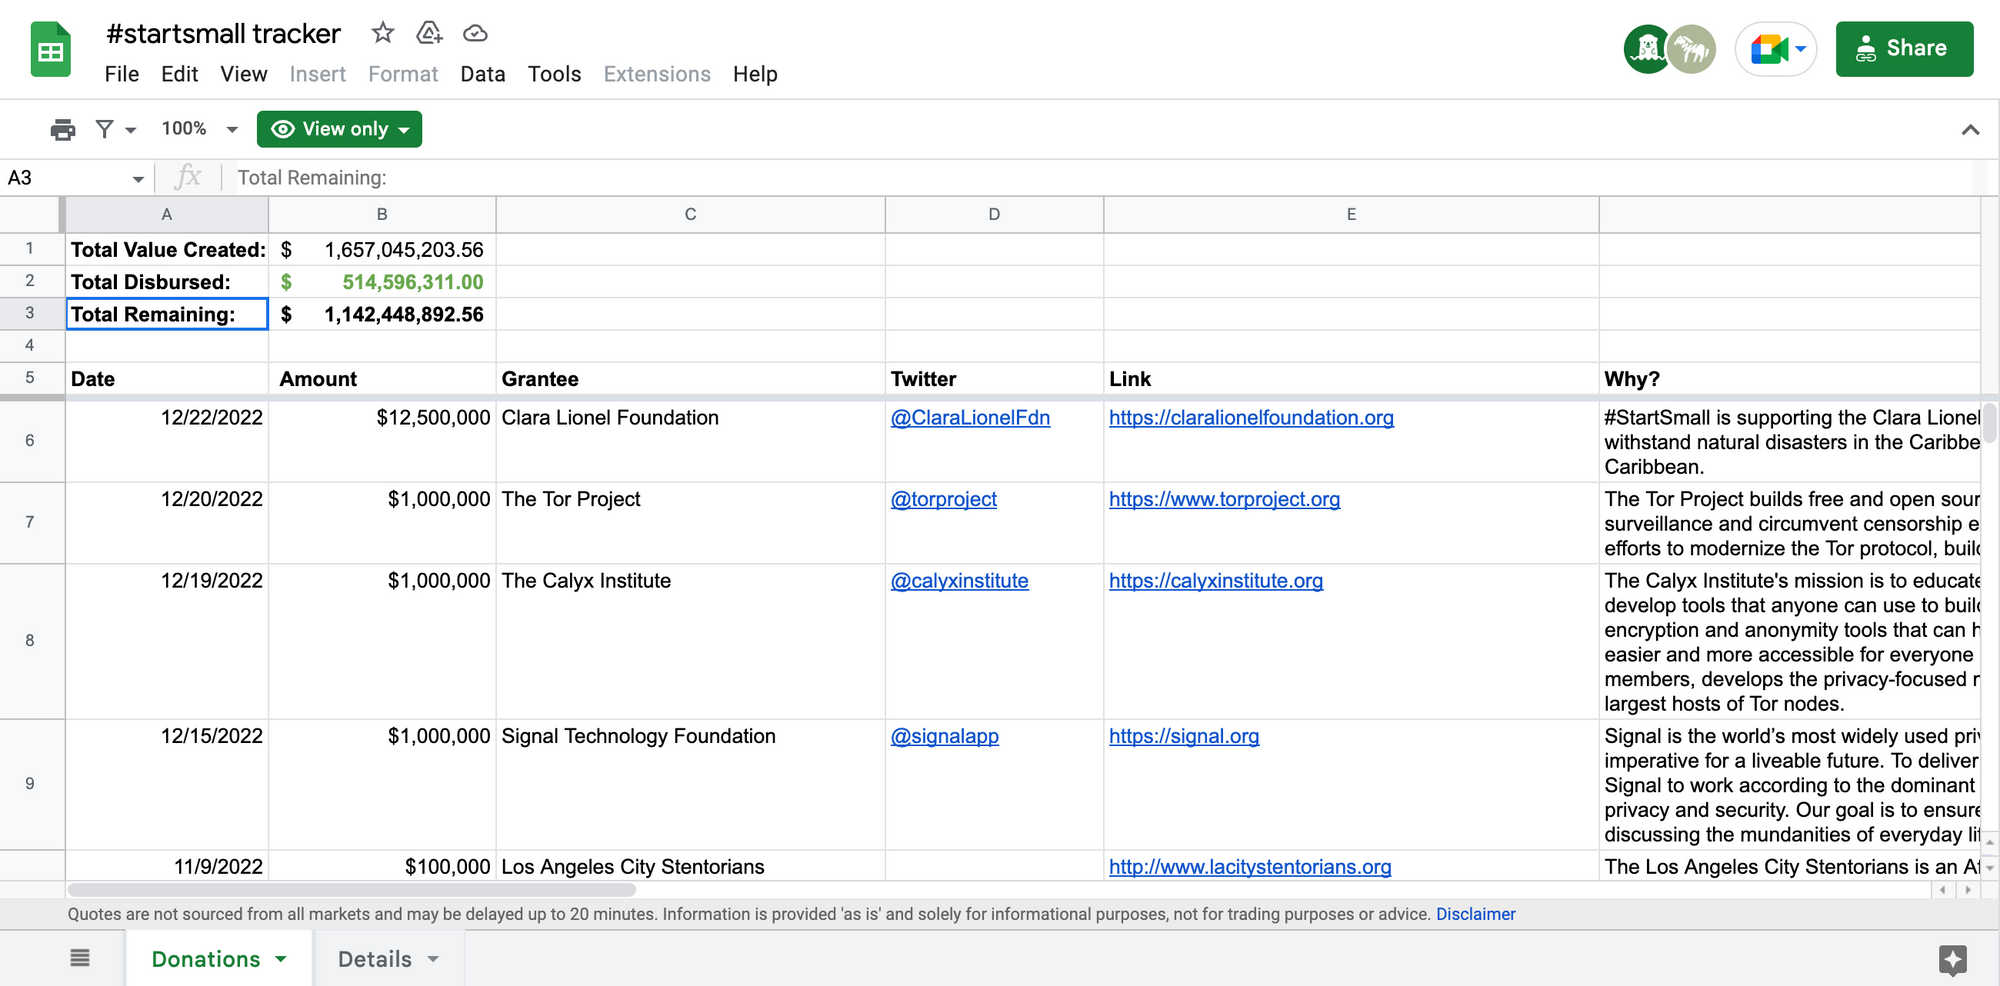Visit http://www.lacitystentorians.org link
This screenshot has height=986, width=2000.
pyautogui.click(x=1250, y=867)
